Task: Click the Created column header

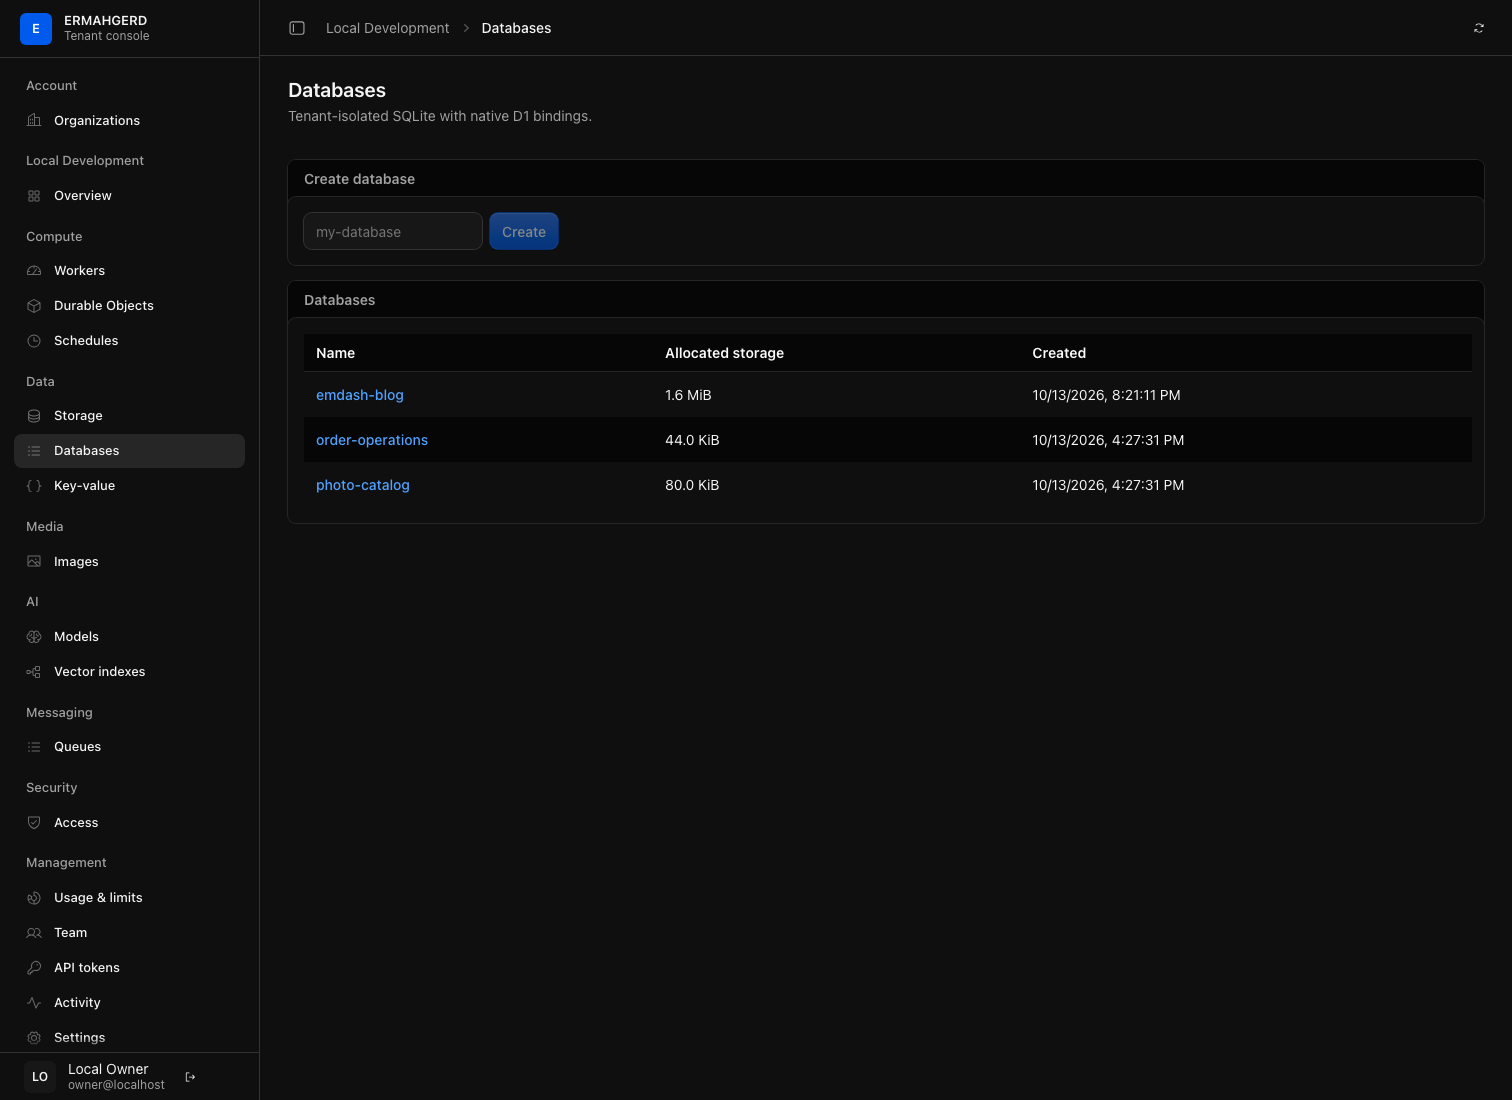Action: pyautogui.click(x=1059, y=353)
